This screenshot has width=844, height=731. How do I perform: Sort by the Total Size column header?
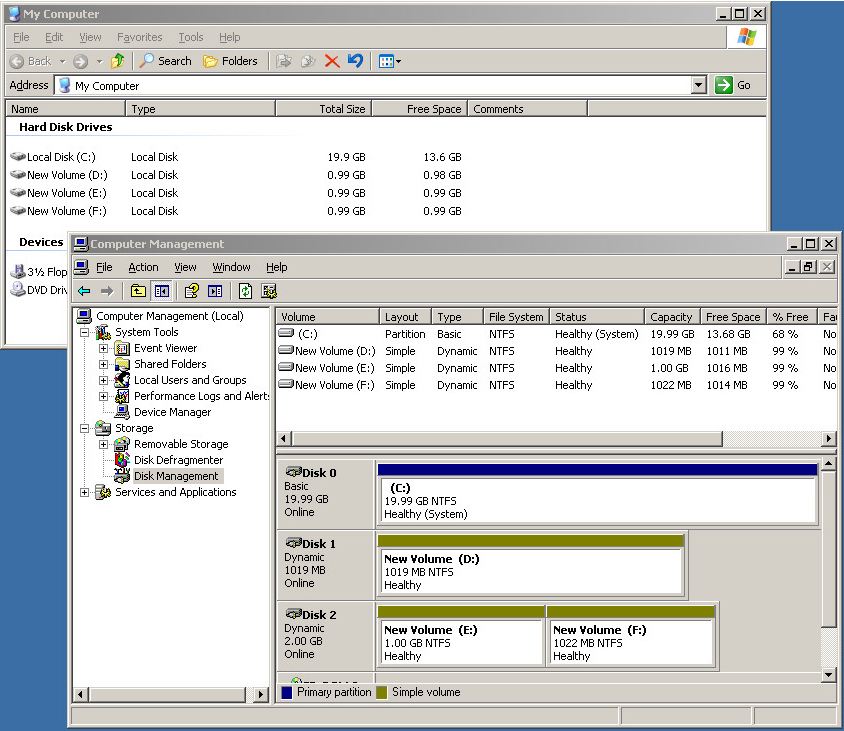(323, 109)
